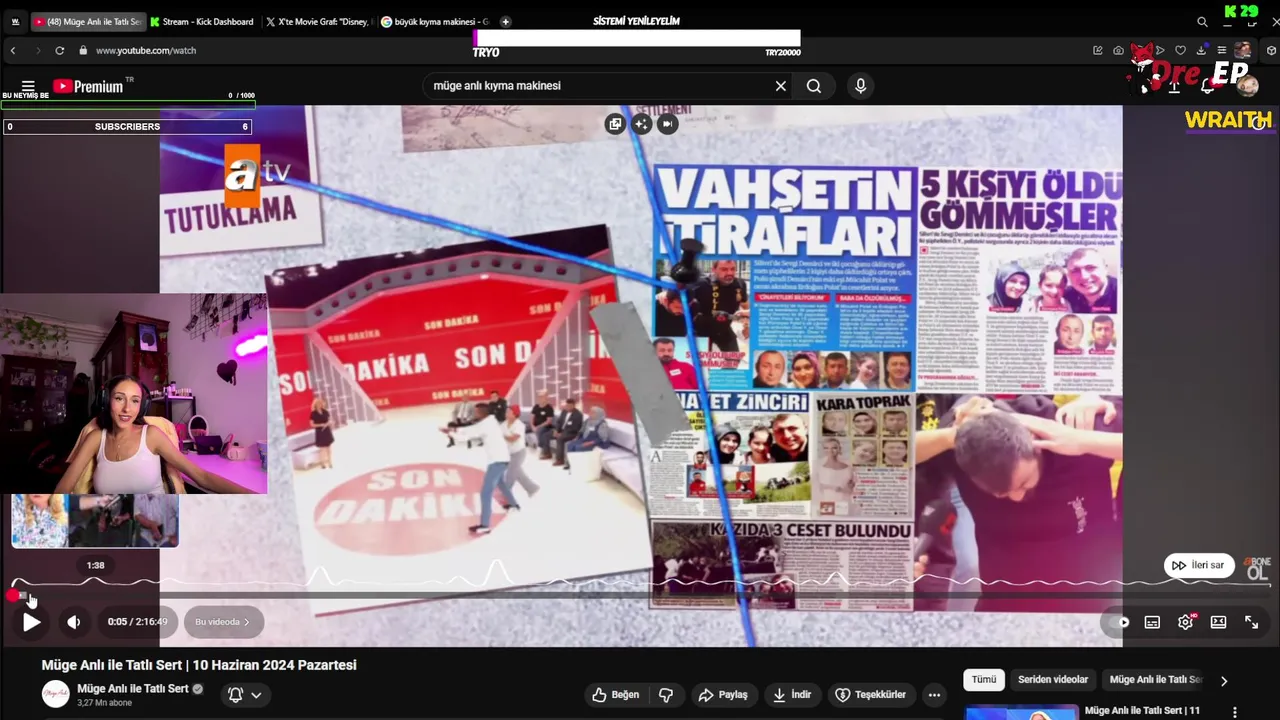Open the YouTube hamburger guide menu
The image size is (1280, 720).
(28, 86)
